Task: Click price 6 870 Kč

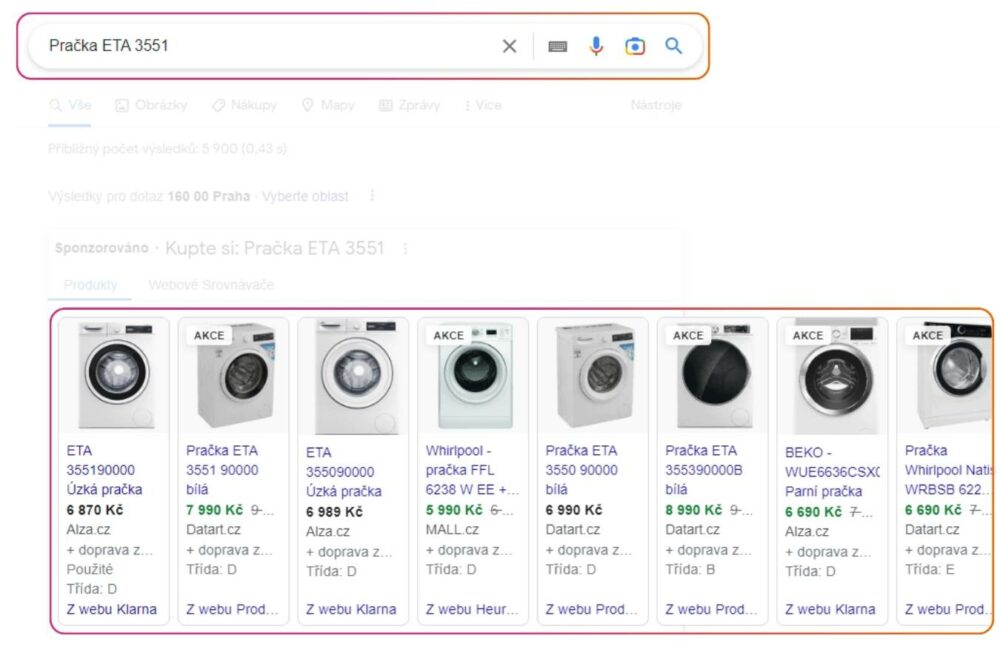Action: 95,509
